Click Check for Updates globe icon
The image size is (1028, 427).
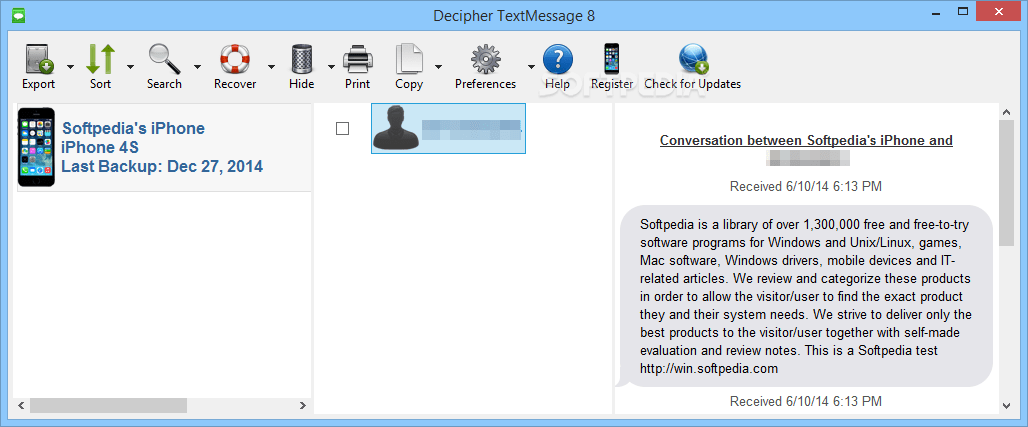[693, 59]
